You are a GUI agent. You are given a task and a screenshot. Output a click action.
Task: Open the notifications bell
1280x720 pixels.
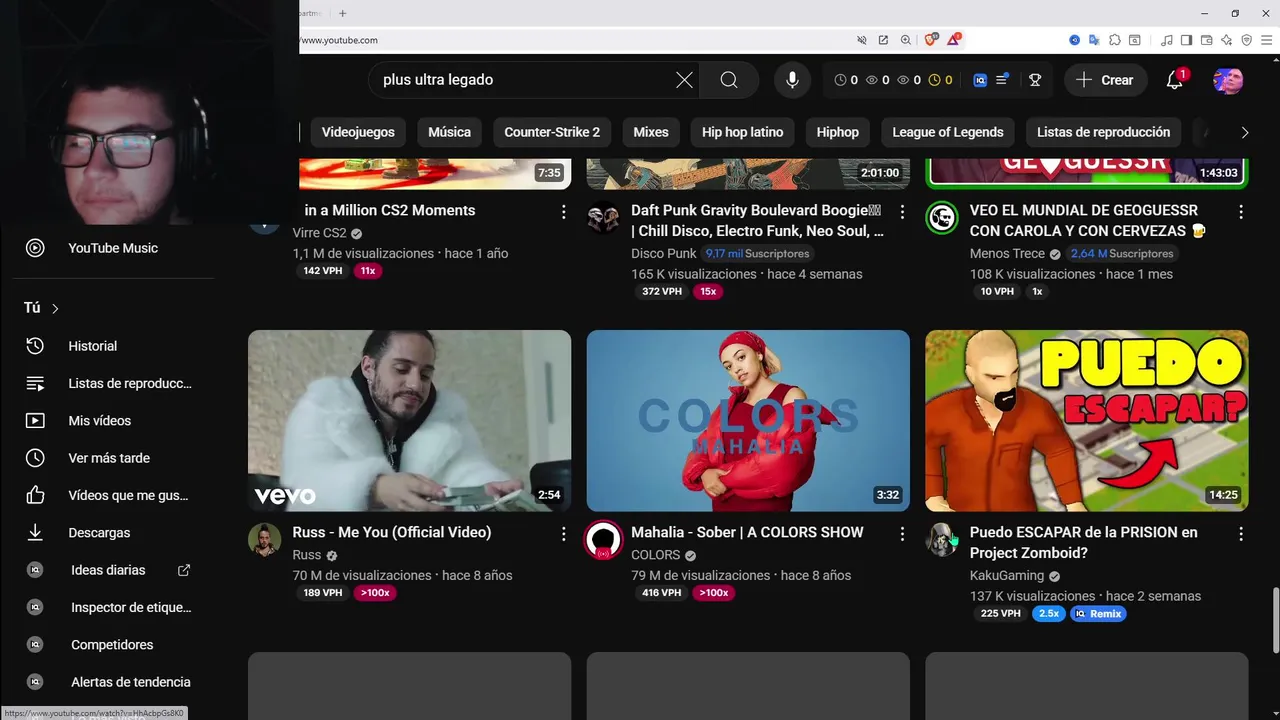coord(1175,80)
